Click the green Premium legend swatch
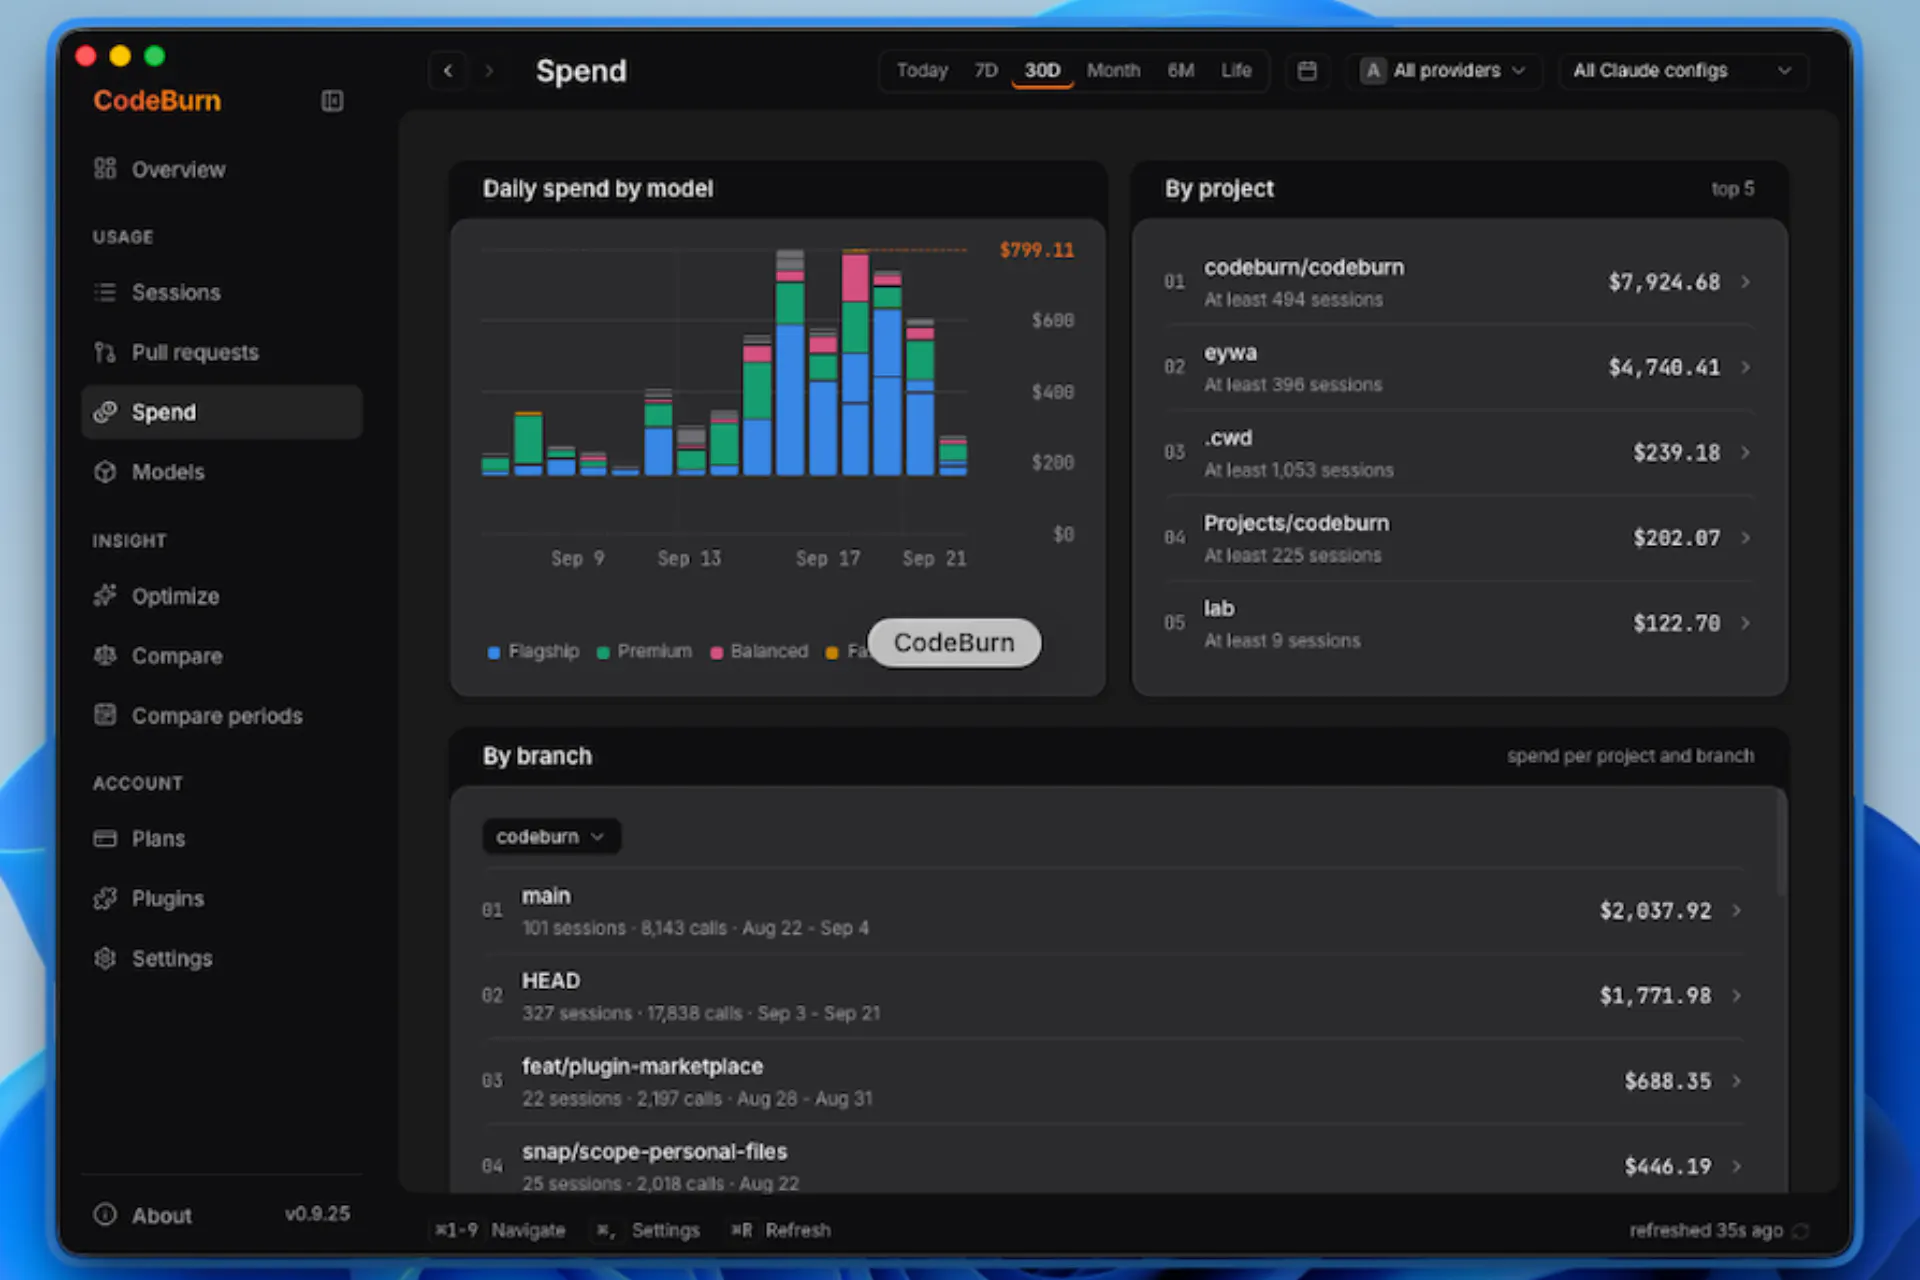The height and width of the screenshot is (1280, 1920). 603,653
